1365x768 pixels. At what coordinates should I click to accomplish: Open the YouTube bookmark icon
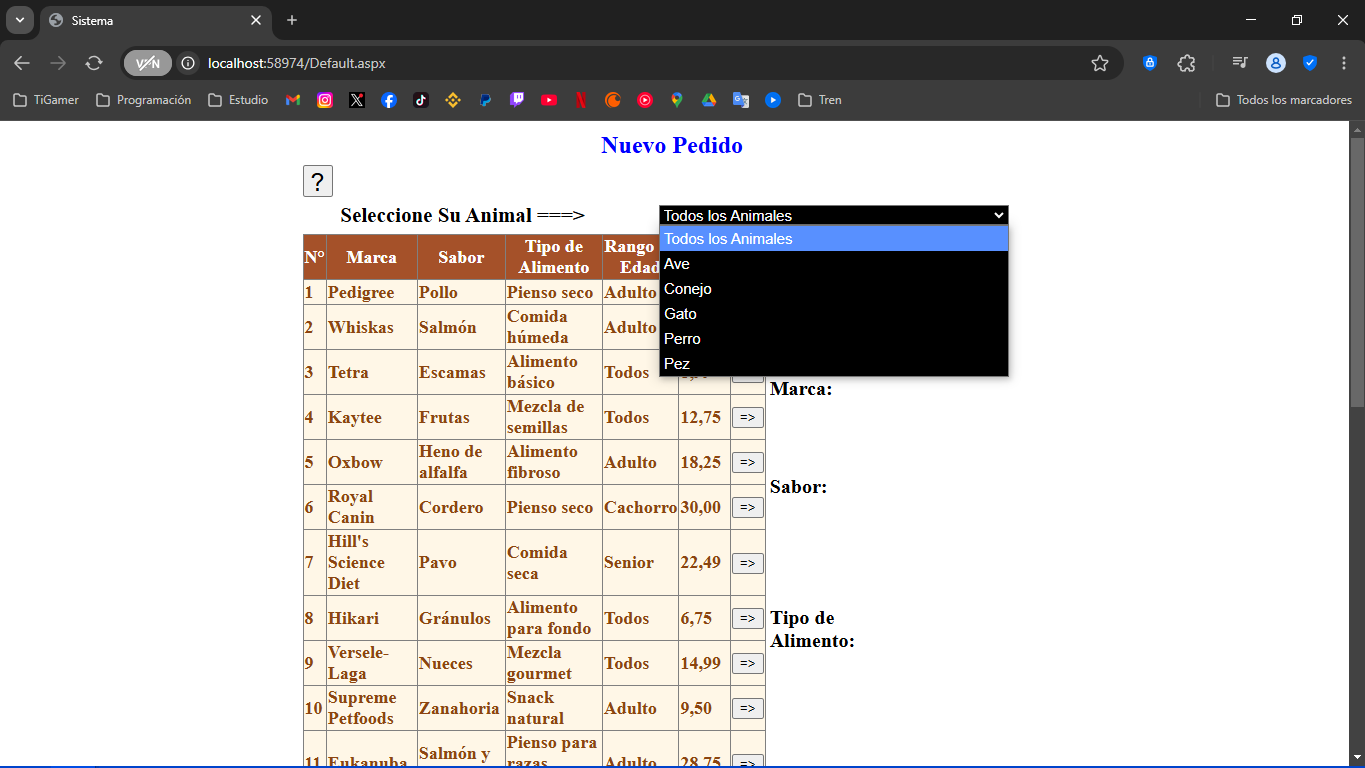coord(549,100)
